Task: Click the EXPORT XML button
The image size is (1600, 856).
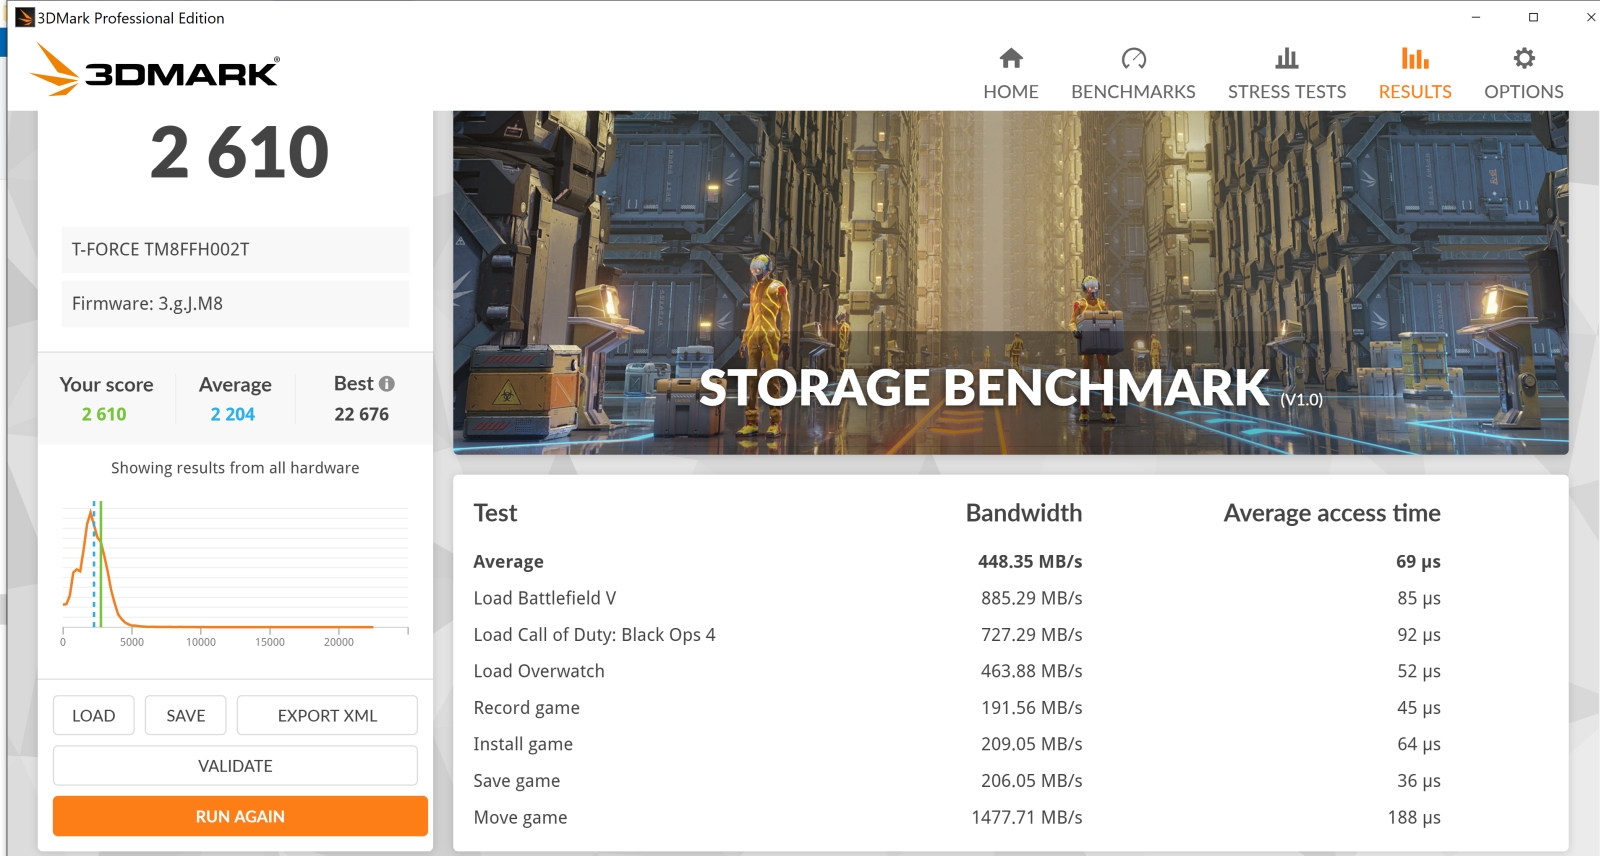Action: pyautogui.click(x=327, y=715)
